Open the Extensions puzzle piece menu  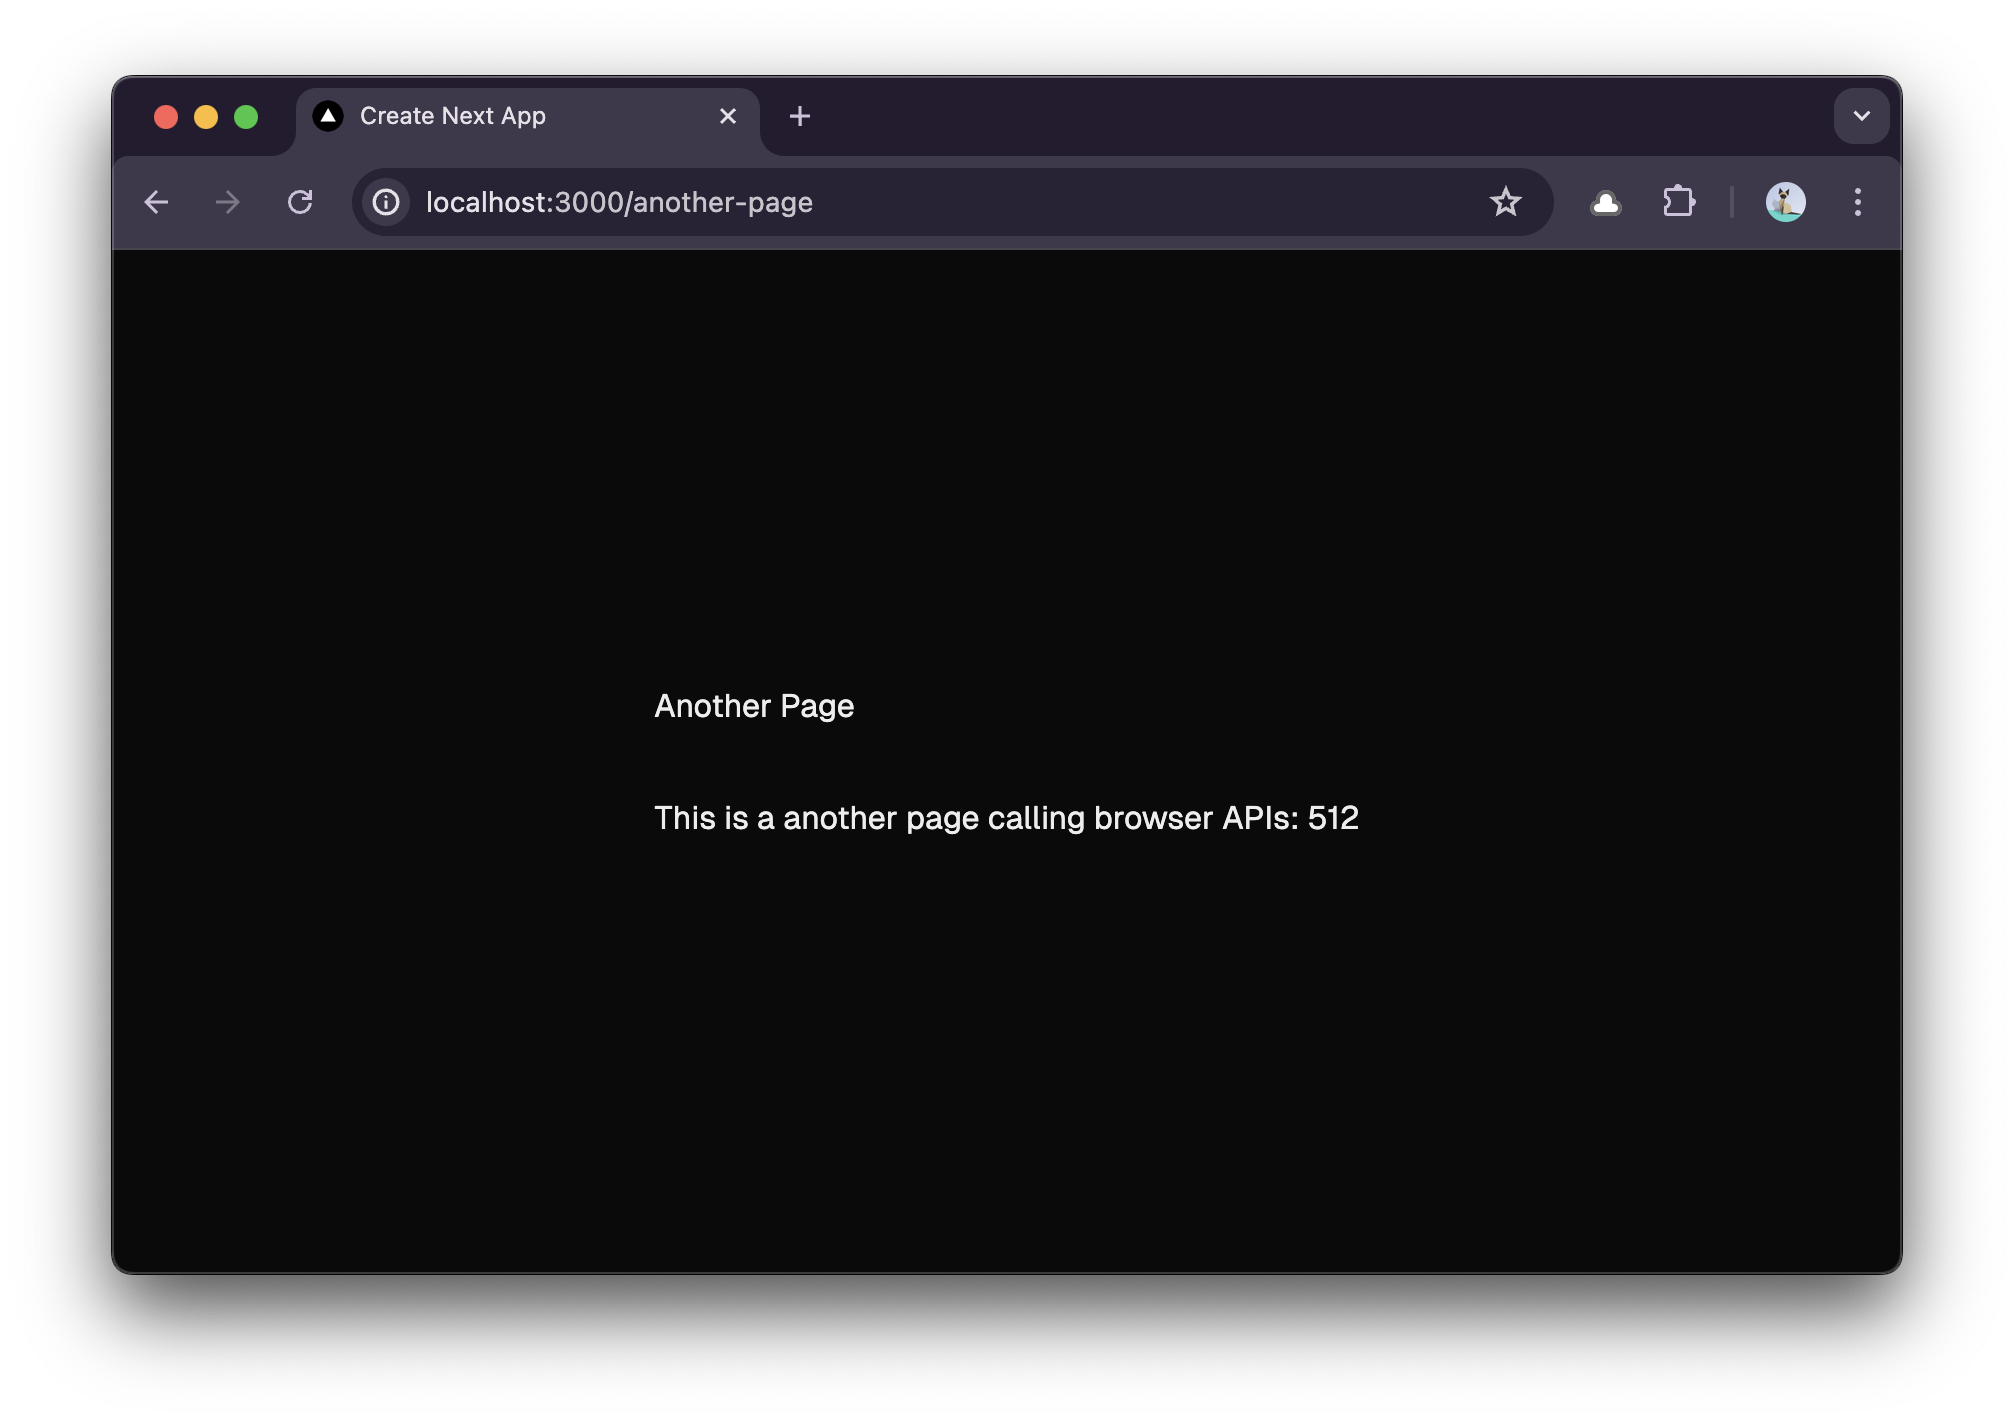tap(1679, 202)
